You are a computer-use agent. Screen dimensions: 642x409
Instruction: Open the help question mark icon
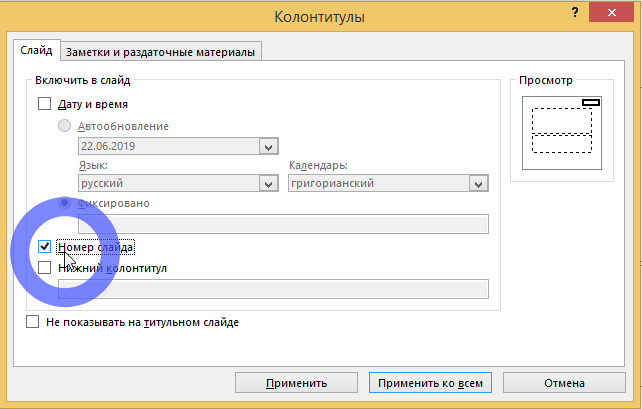(575, 13)
